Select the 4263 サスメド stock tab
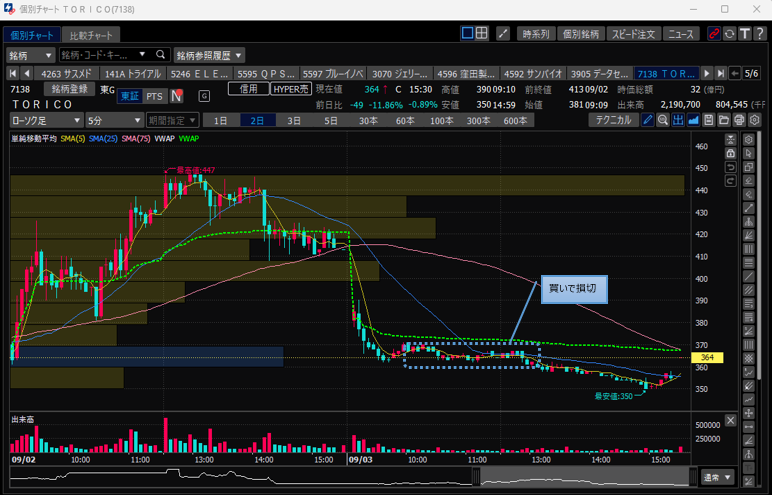 [61, 73]
